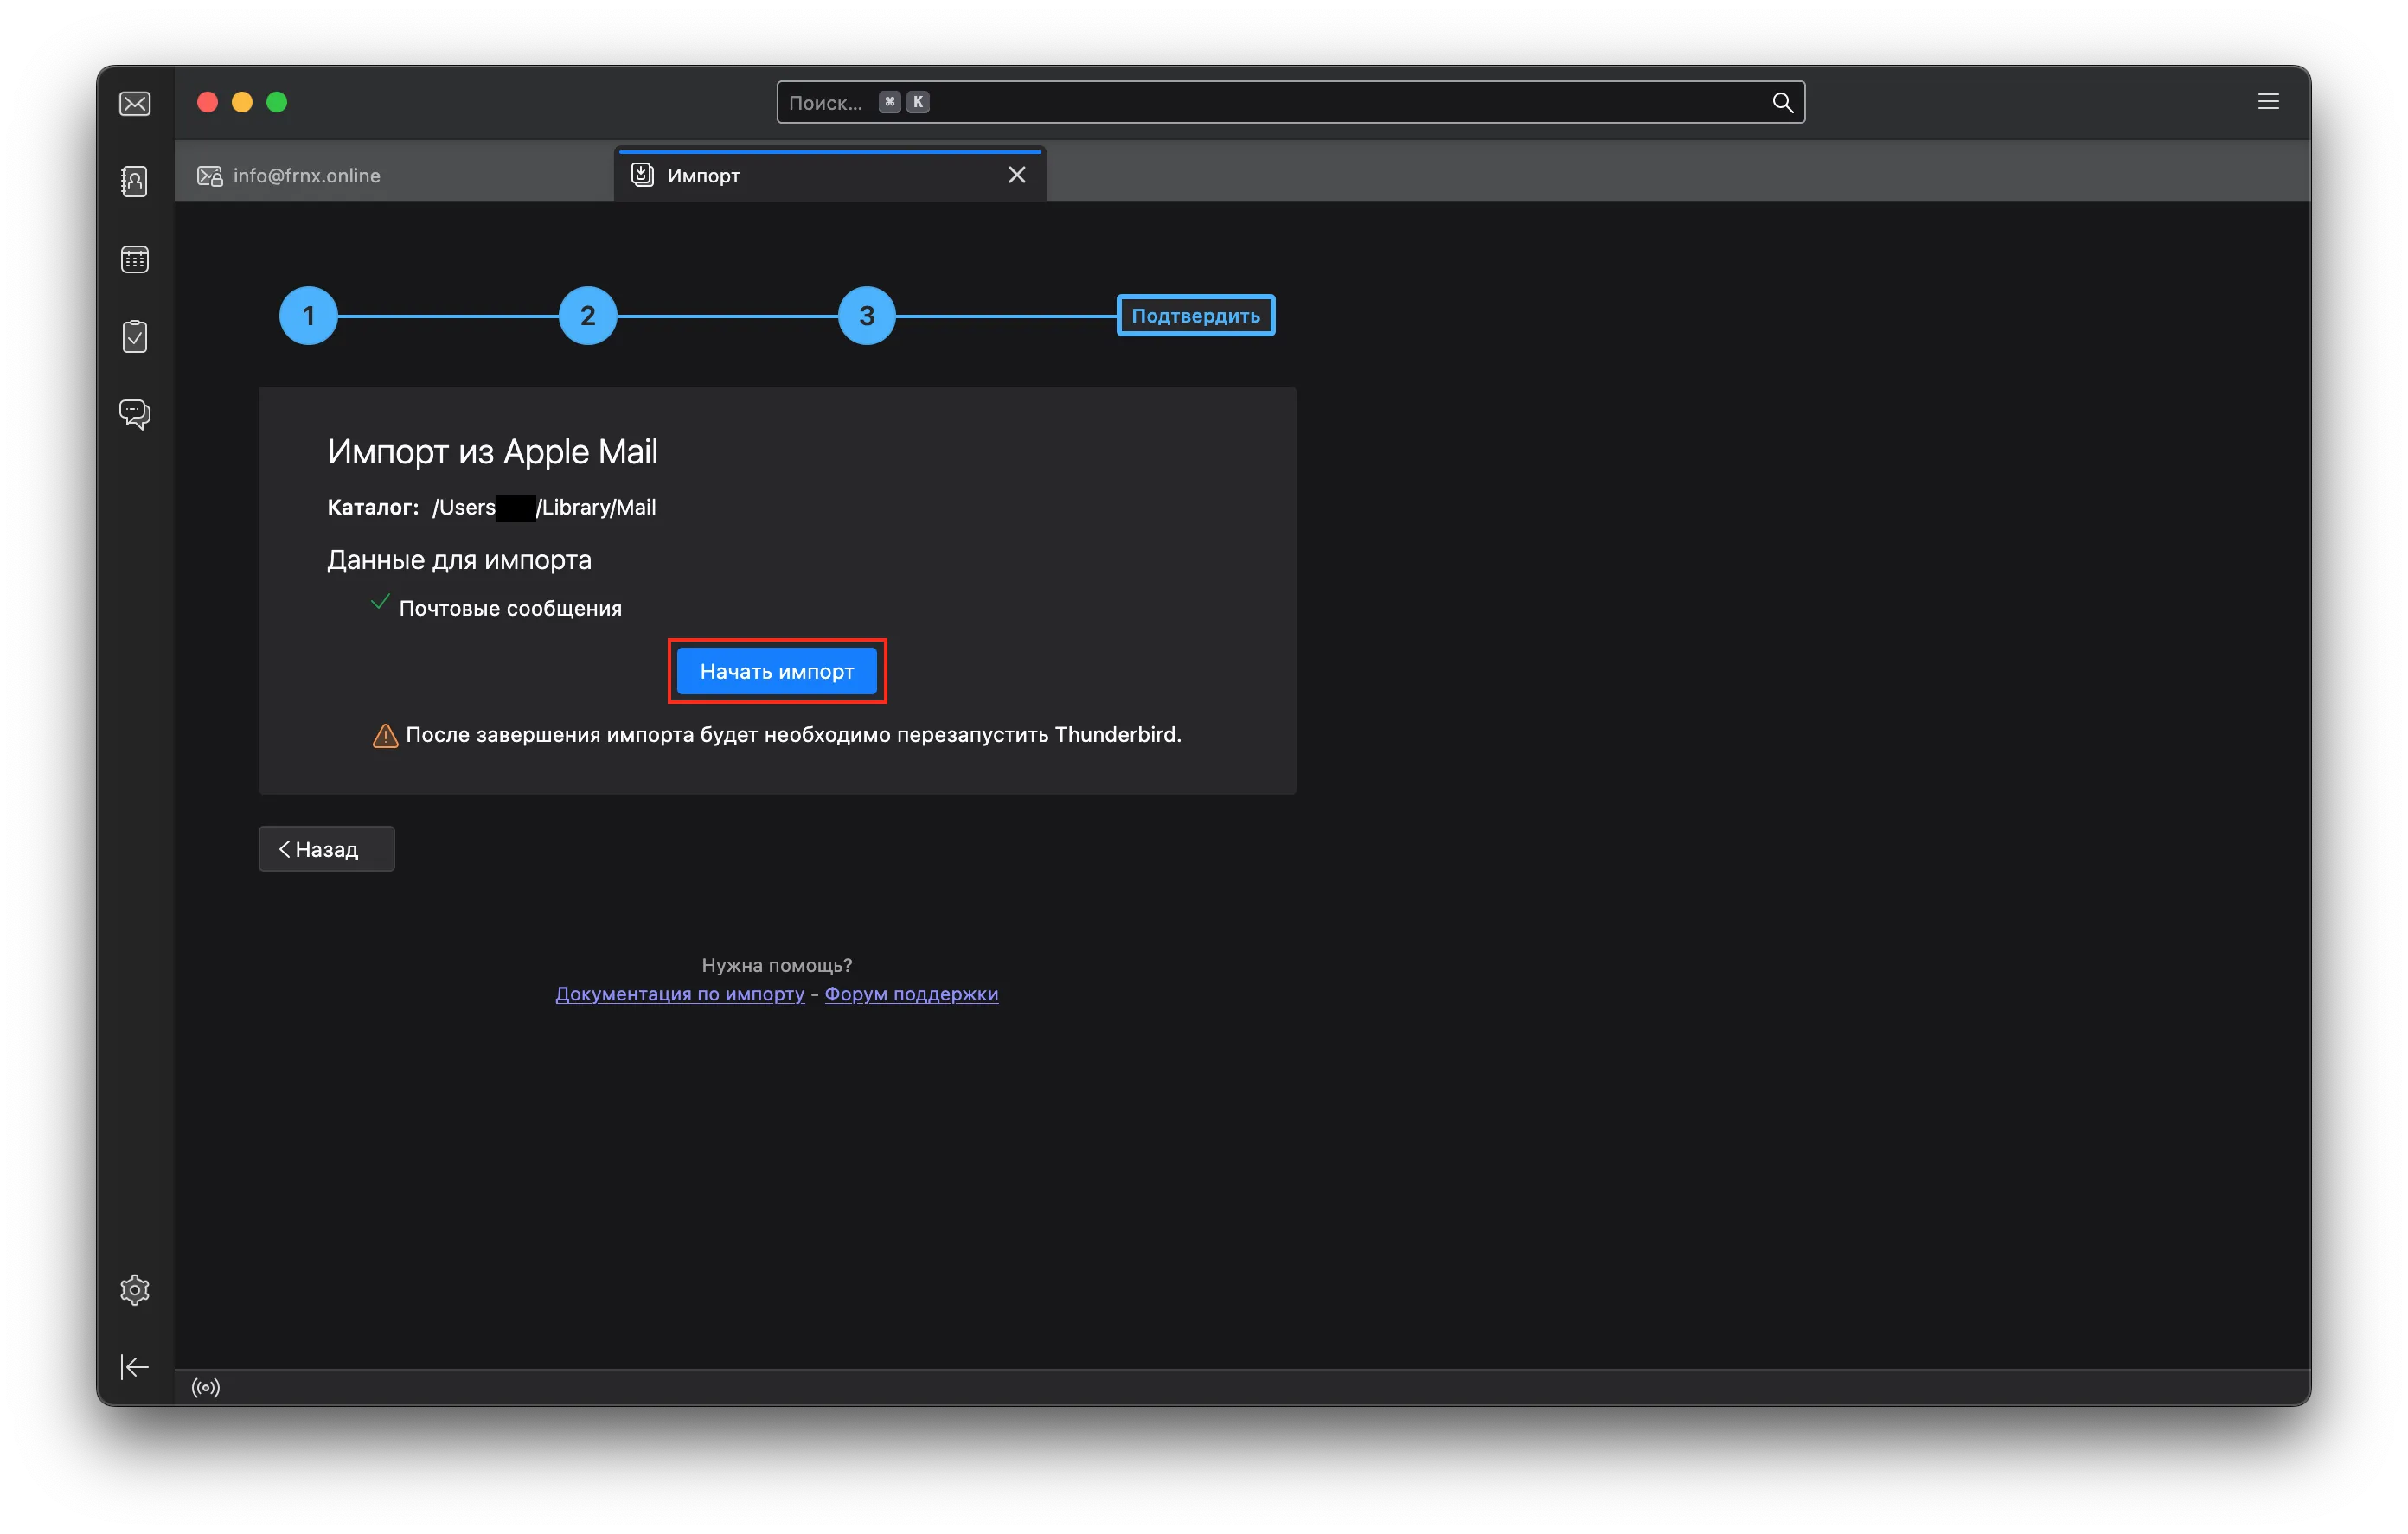The width and height of the screenshot is (2408, 1534).
Task: Open the Tasks sidebar icon
Action: point(135,337)
